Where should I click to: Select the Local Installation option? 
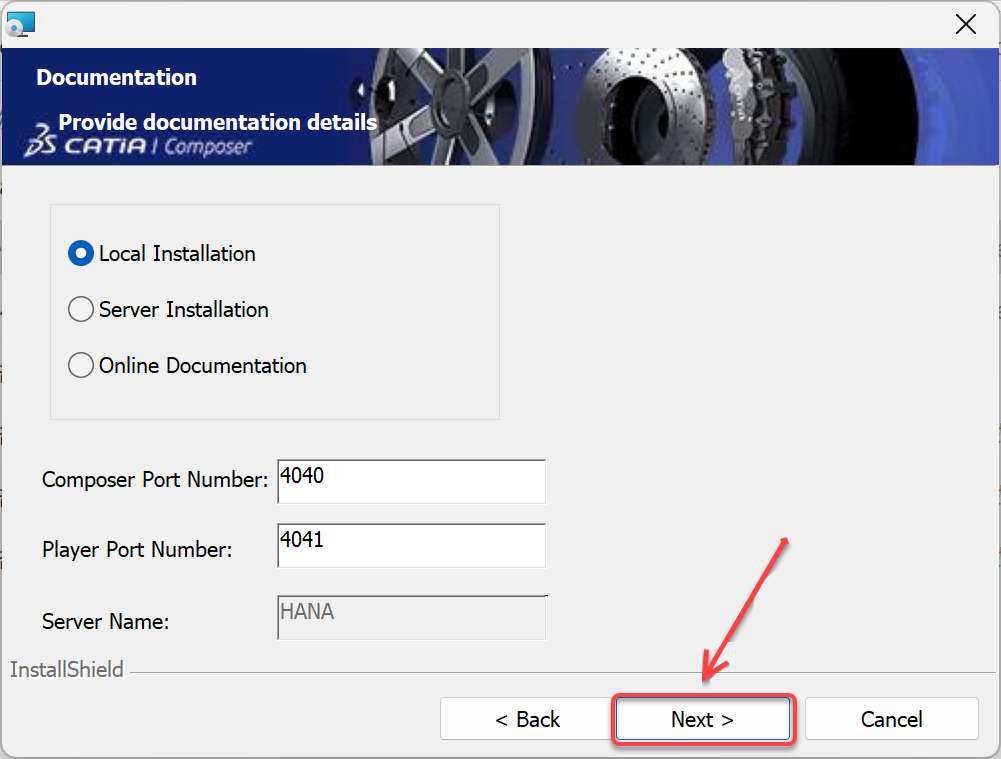pyautogui.click(x=80, y=253)
